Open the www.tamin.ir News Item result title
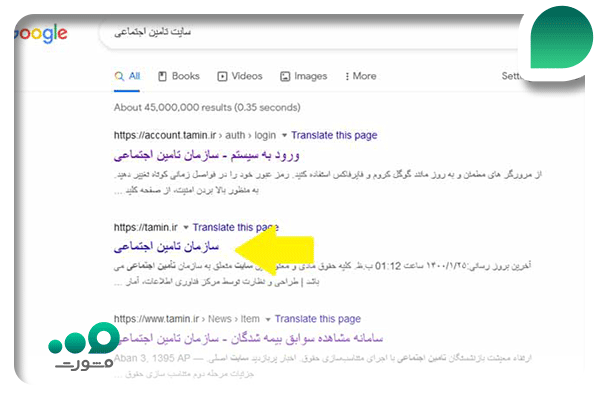 251,338
